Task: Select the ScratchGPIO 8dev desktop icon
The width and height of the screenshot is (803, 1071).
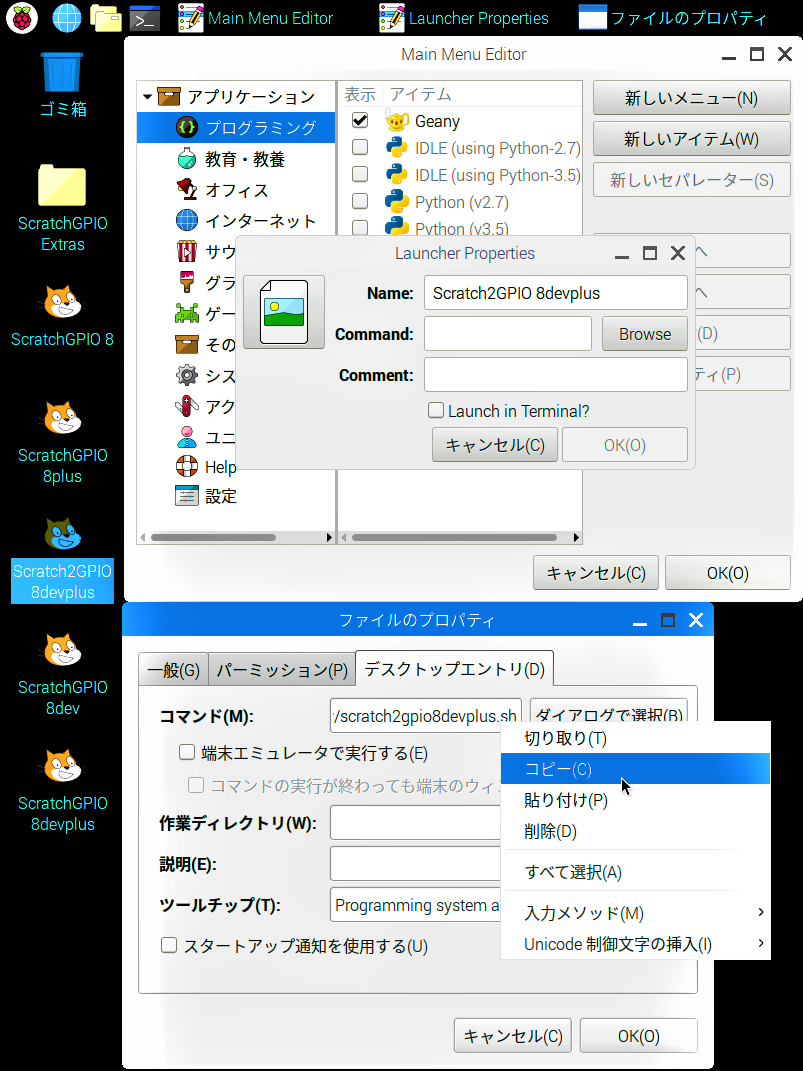Action: pos(62,675)
